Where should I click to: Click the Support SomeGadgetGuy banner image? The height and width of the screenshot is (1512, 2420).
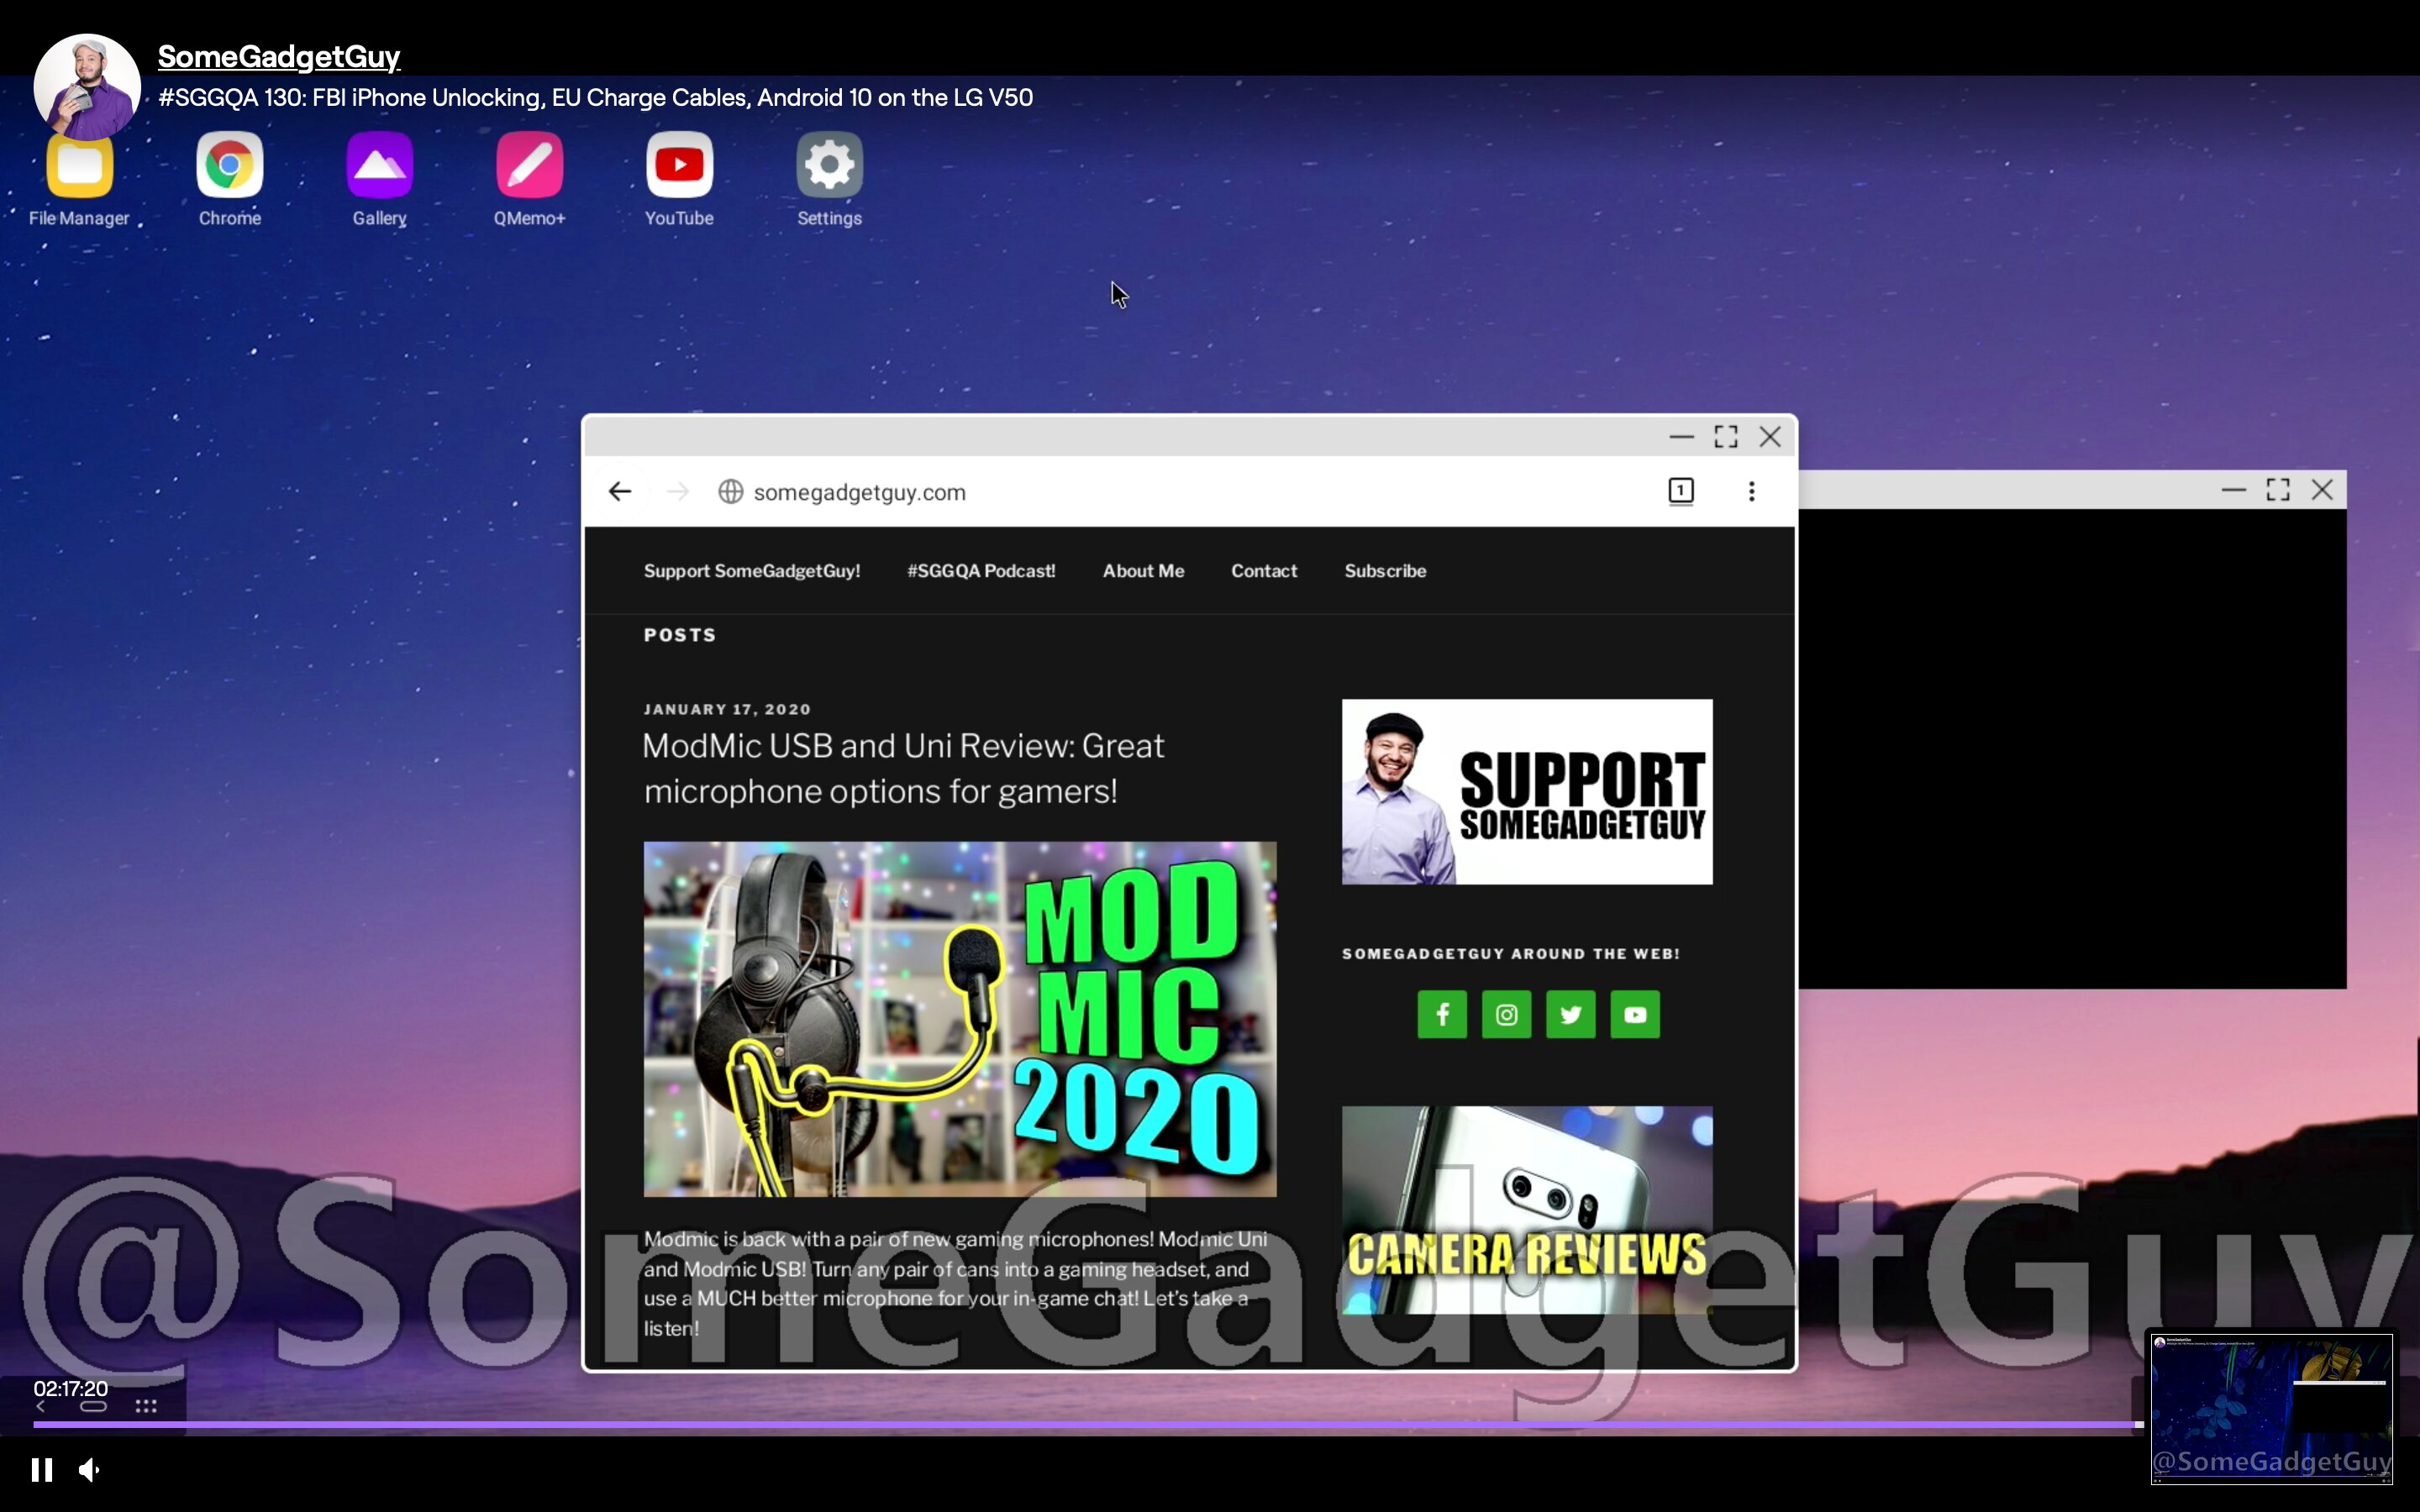1527,791
